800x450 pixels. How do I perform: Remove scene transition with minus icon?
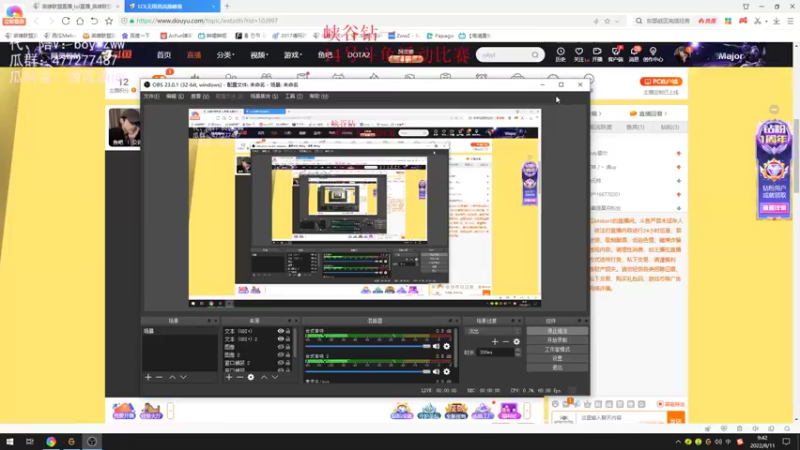tap(506, 341)
